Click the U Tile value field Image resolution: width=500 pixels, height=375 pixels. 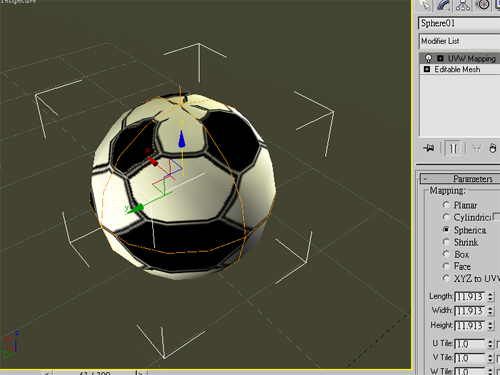[470, 344]
